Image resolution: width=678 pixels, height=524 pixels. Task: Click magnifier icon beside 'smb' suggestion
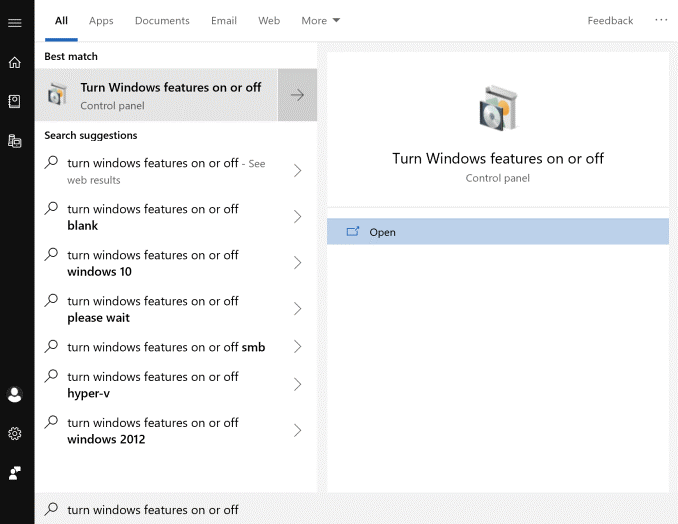click(x=51, y=346)
